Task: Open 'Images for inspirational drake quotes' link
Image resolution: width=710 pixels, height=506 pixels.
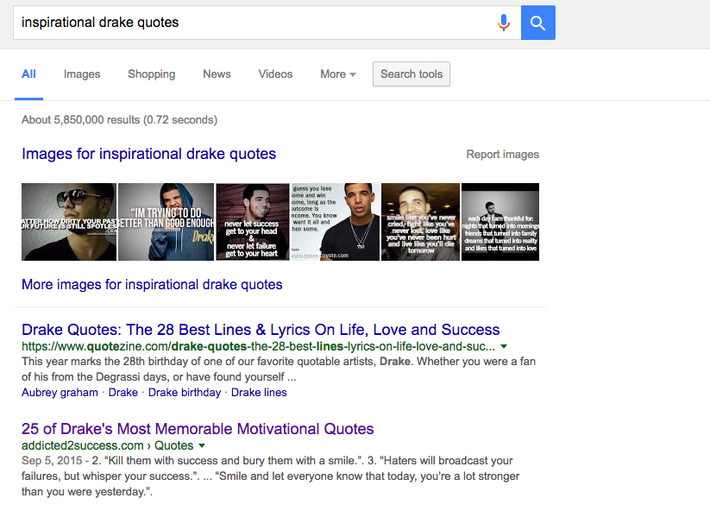Action: [149, 154]
